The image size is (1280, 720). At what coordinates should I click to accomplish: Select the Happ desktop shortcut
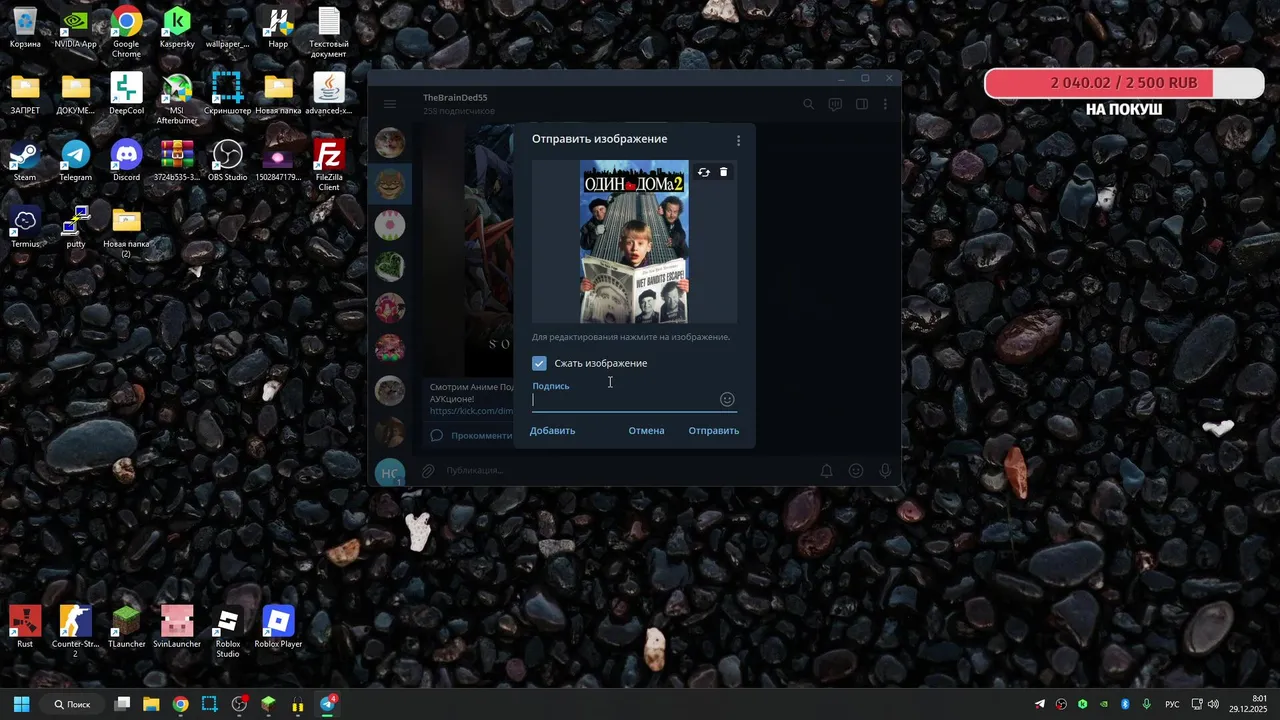click(x=278, y=28)
